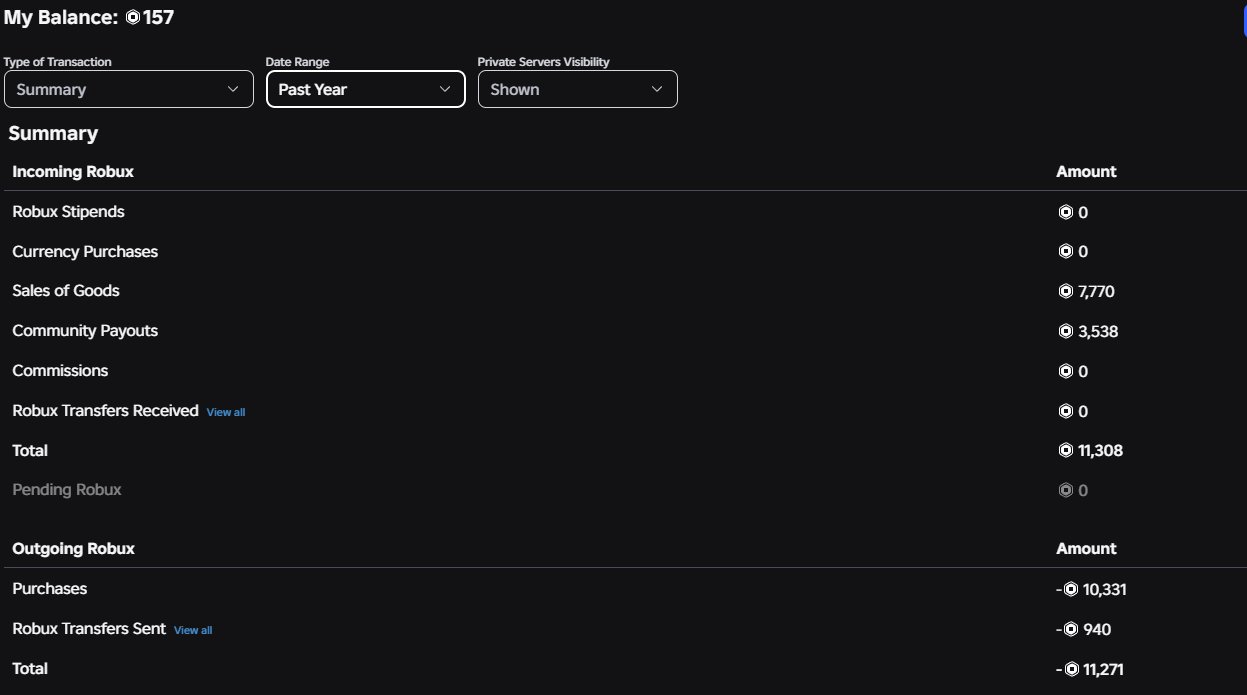Click the Currency Purchases row label

click(x=85, y=252)
